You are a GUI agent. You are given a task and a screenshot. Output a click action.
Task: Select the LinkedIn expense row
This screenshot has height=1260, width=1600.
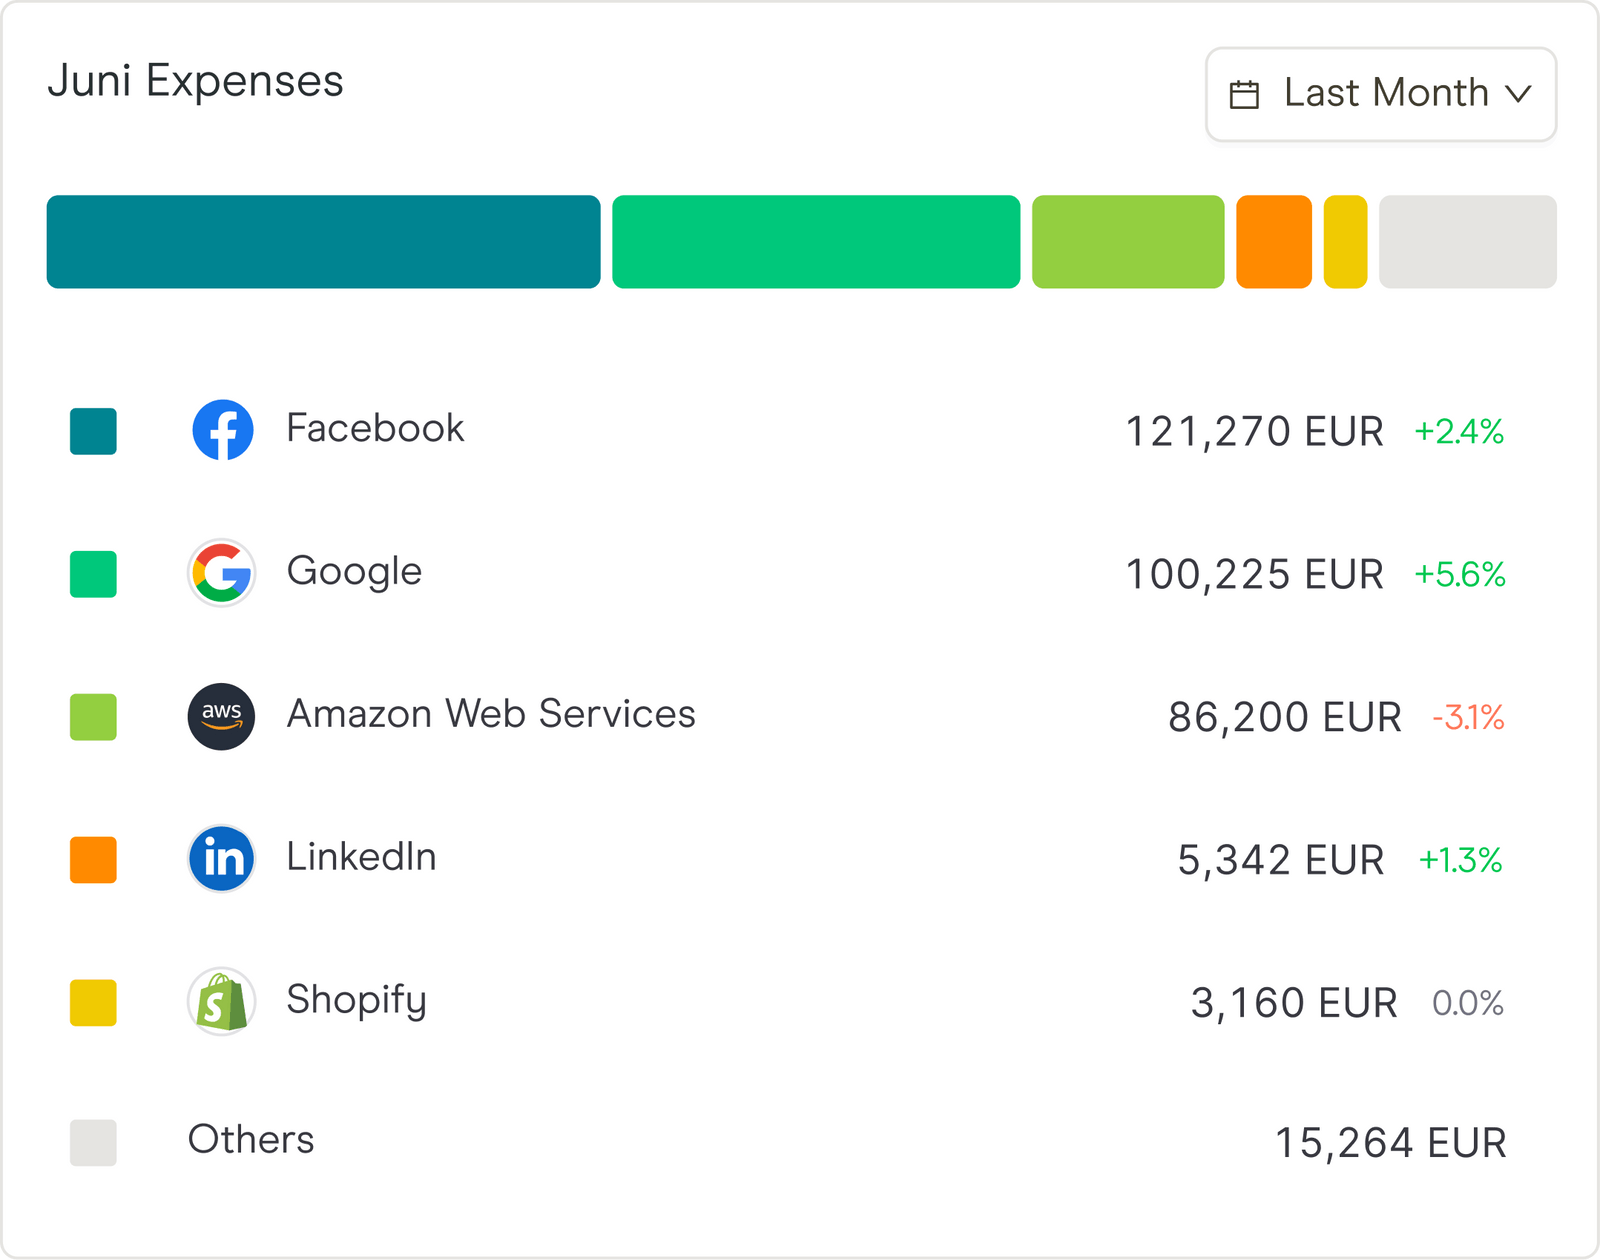pyautogui.click(x=362, y=856)
